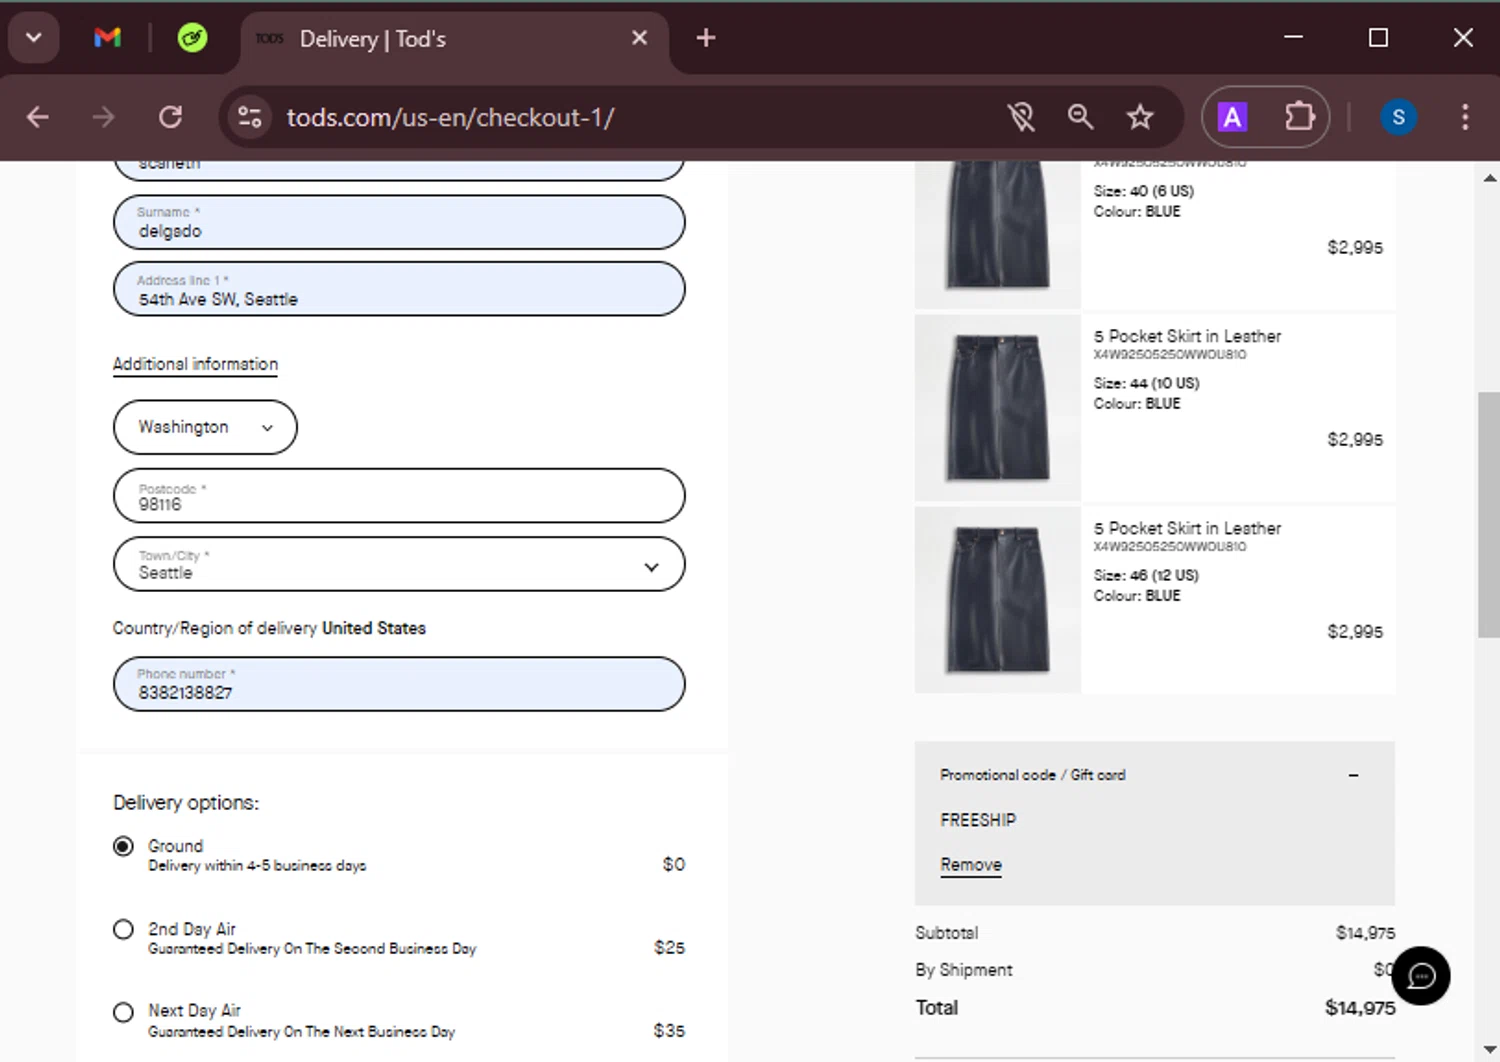Viewport: 1500px width, 1062px height.
Task: Edit the Phone number field
Action: 399,684
